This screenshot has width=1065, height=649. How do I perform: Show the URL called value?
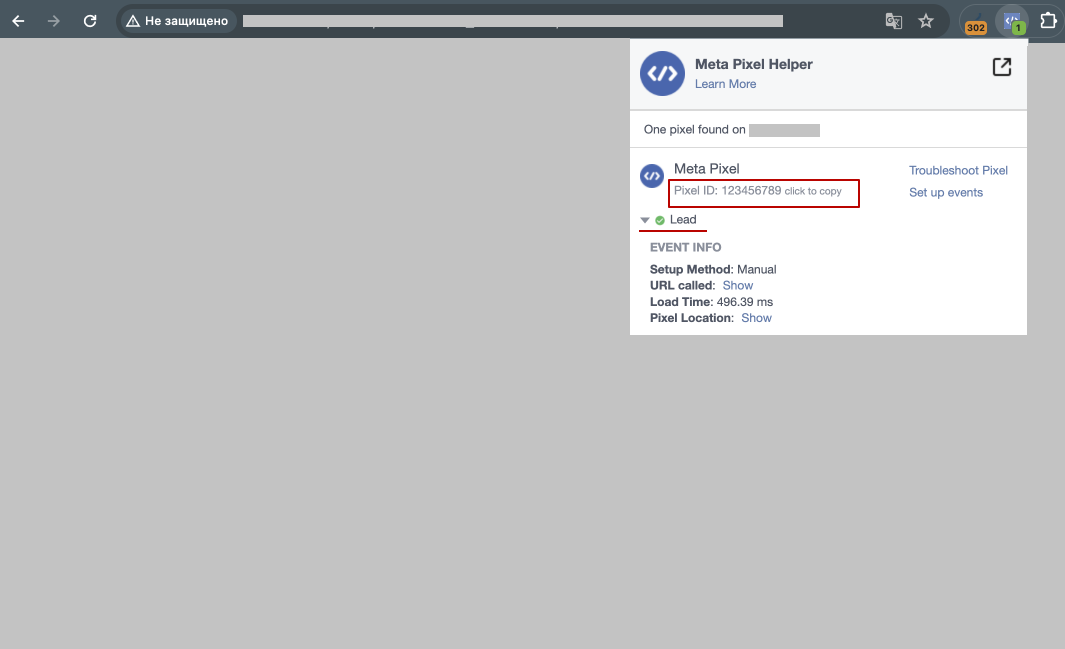738,286
